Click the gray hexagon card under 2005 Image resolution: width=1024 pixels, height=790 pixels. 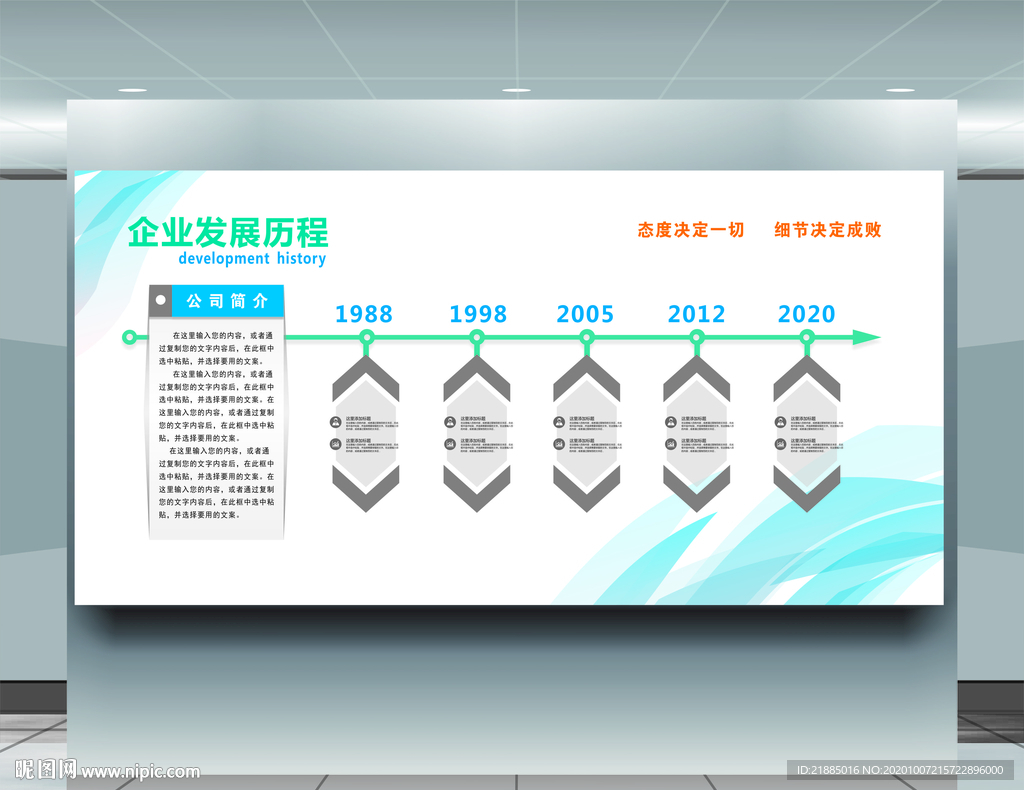pyautogui.click(x=586, y=434)
